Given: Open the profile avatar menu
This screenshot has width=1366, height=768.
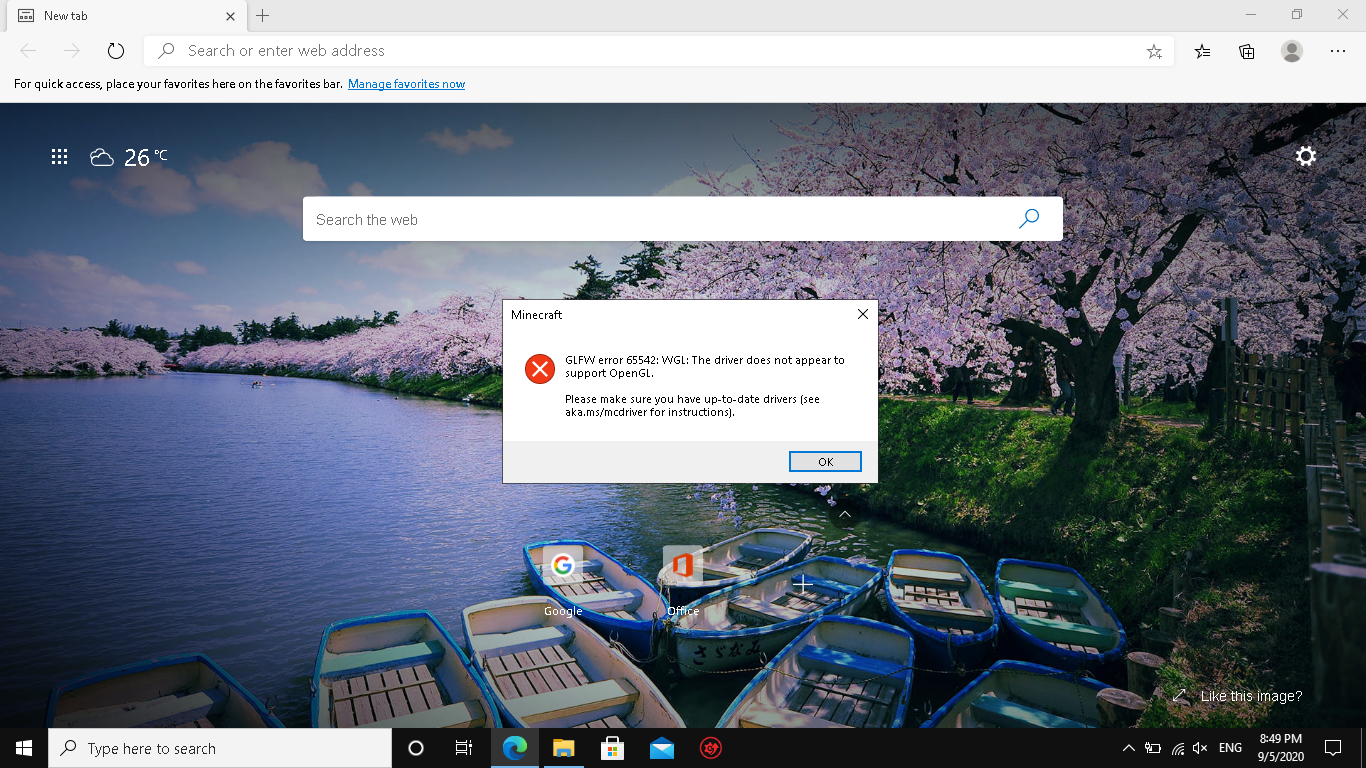Looking at the screenshot, I should 1292,51.
